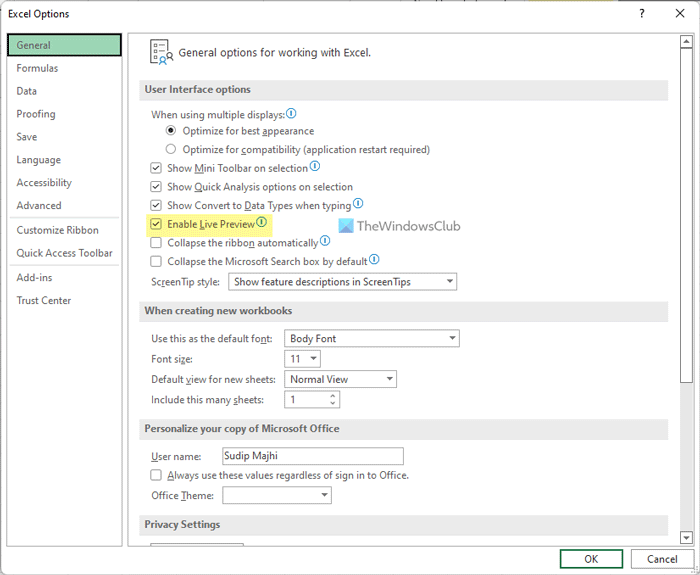
Task: Open the Trust Center category
Action: pos(64,300)
